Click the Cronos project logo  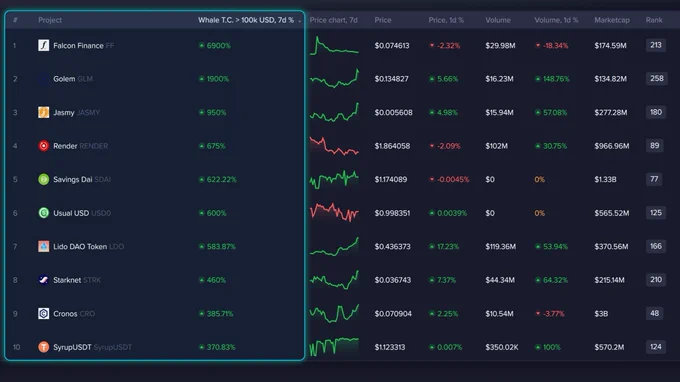(43, 313)
